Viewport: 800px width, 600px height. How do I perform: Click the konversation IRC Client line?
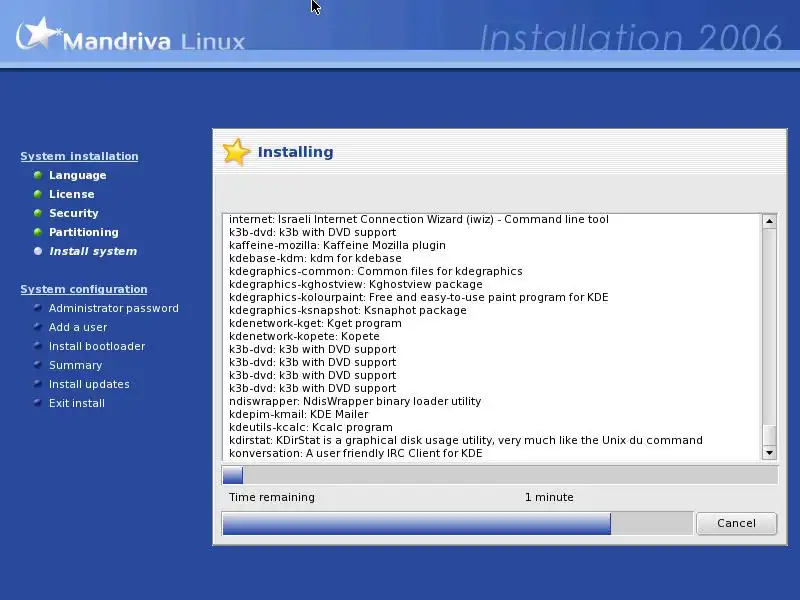point(356,454)
